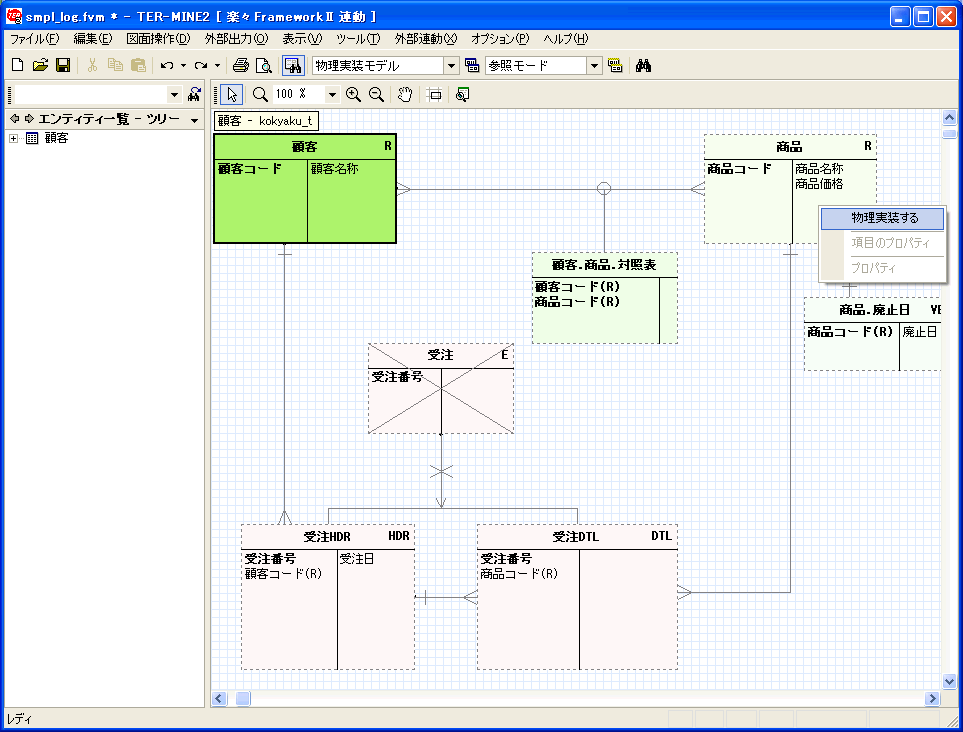Save the diagram with the floppy icon
The height and width of the screenshot is (732, 963).
pyautogui.click(x=63, y=65)
